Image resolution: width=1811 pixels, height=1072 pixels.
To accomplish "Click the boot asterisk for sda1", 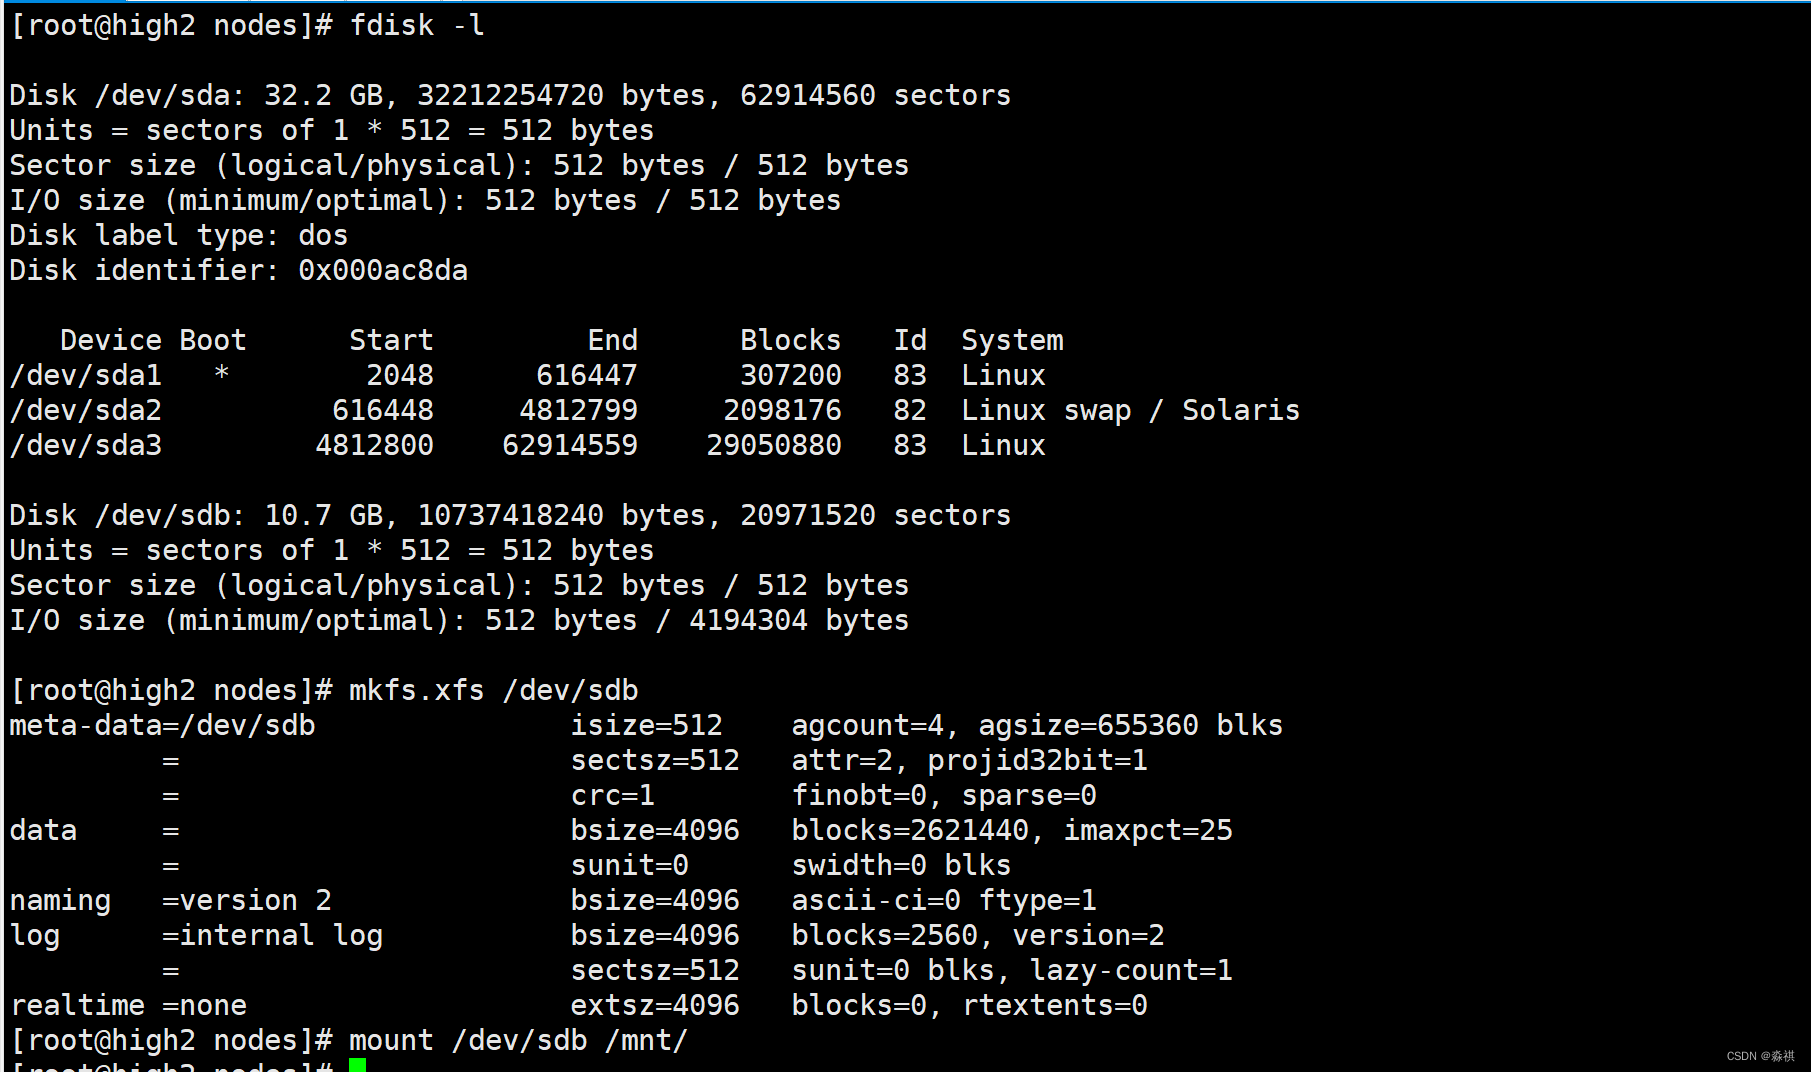I will click(222, 375).
